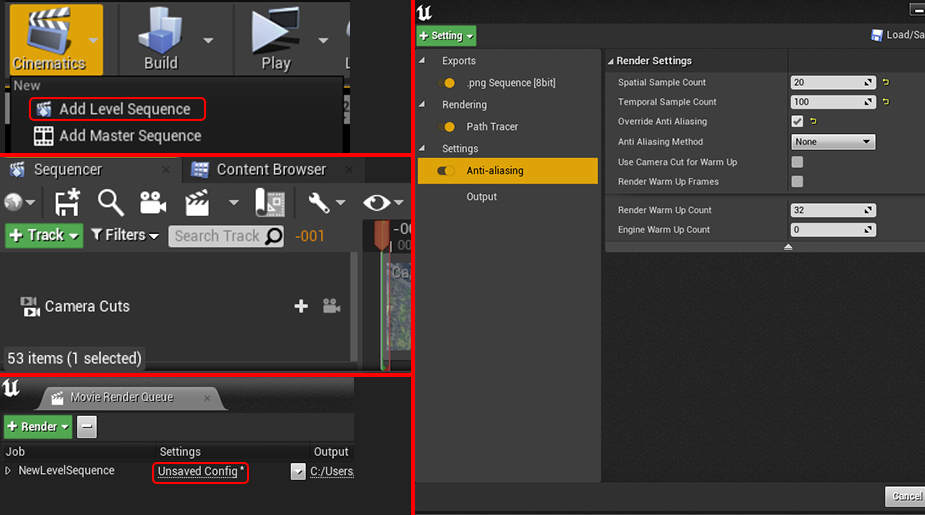The width and height of the screenshot is (925, 515).
Task: Enable Use Camera Cut for Warm Up
Action: [x=797, y=162]
